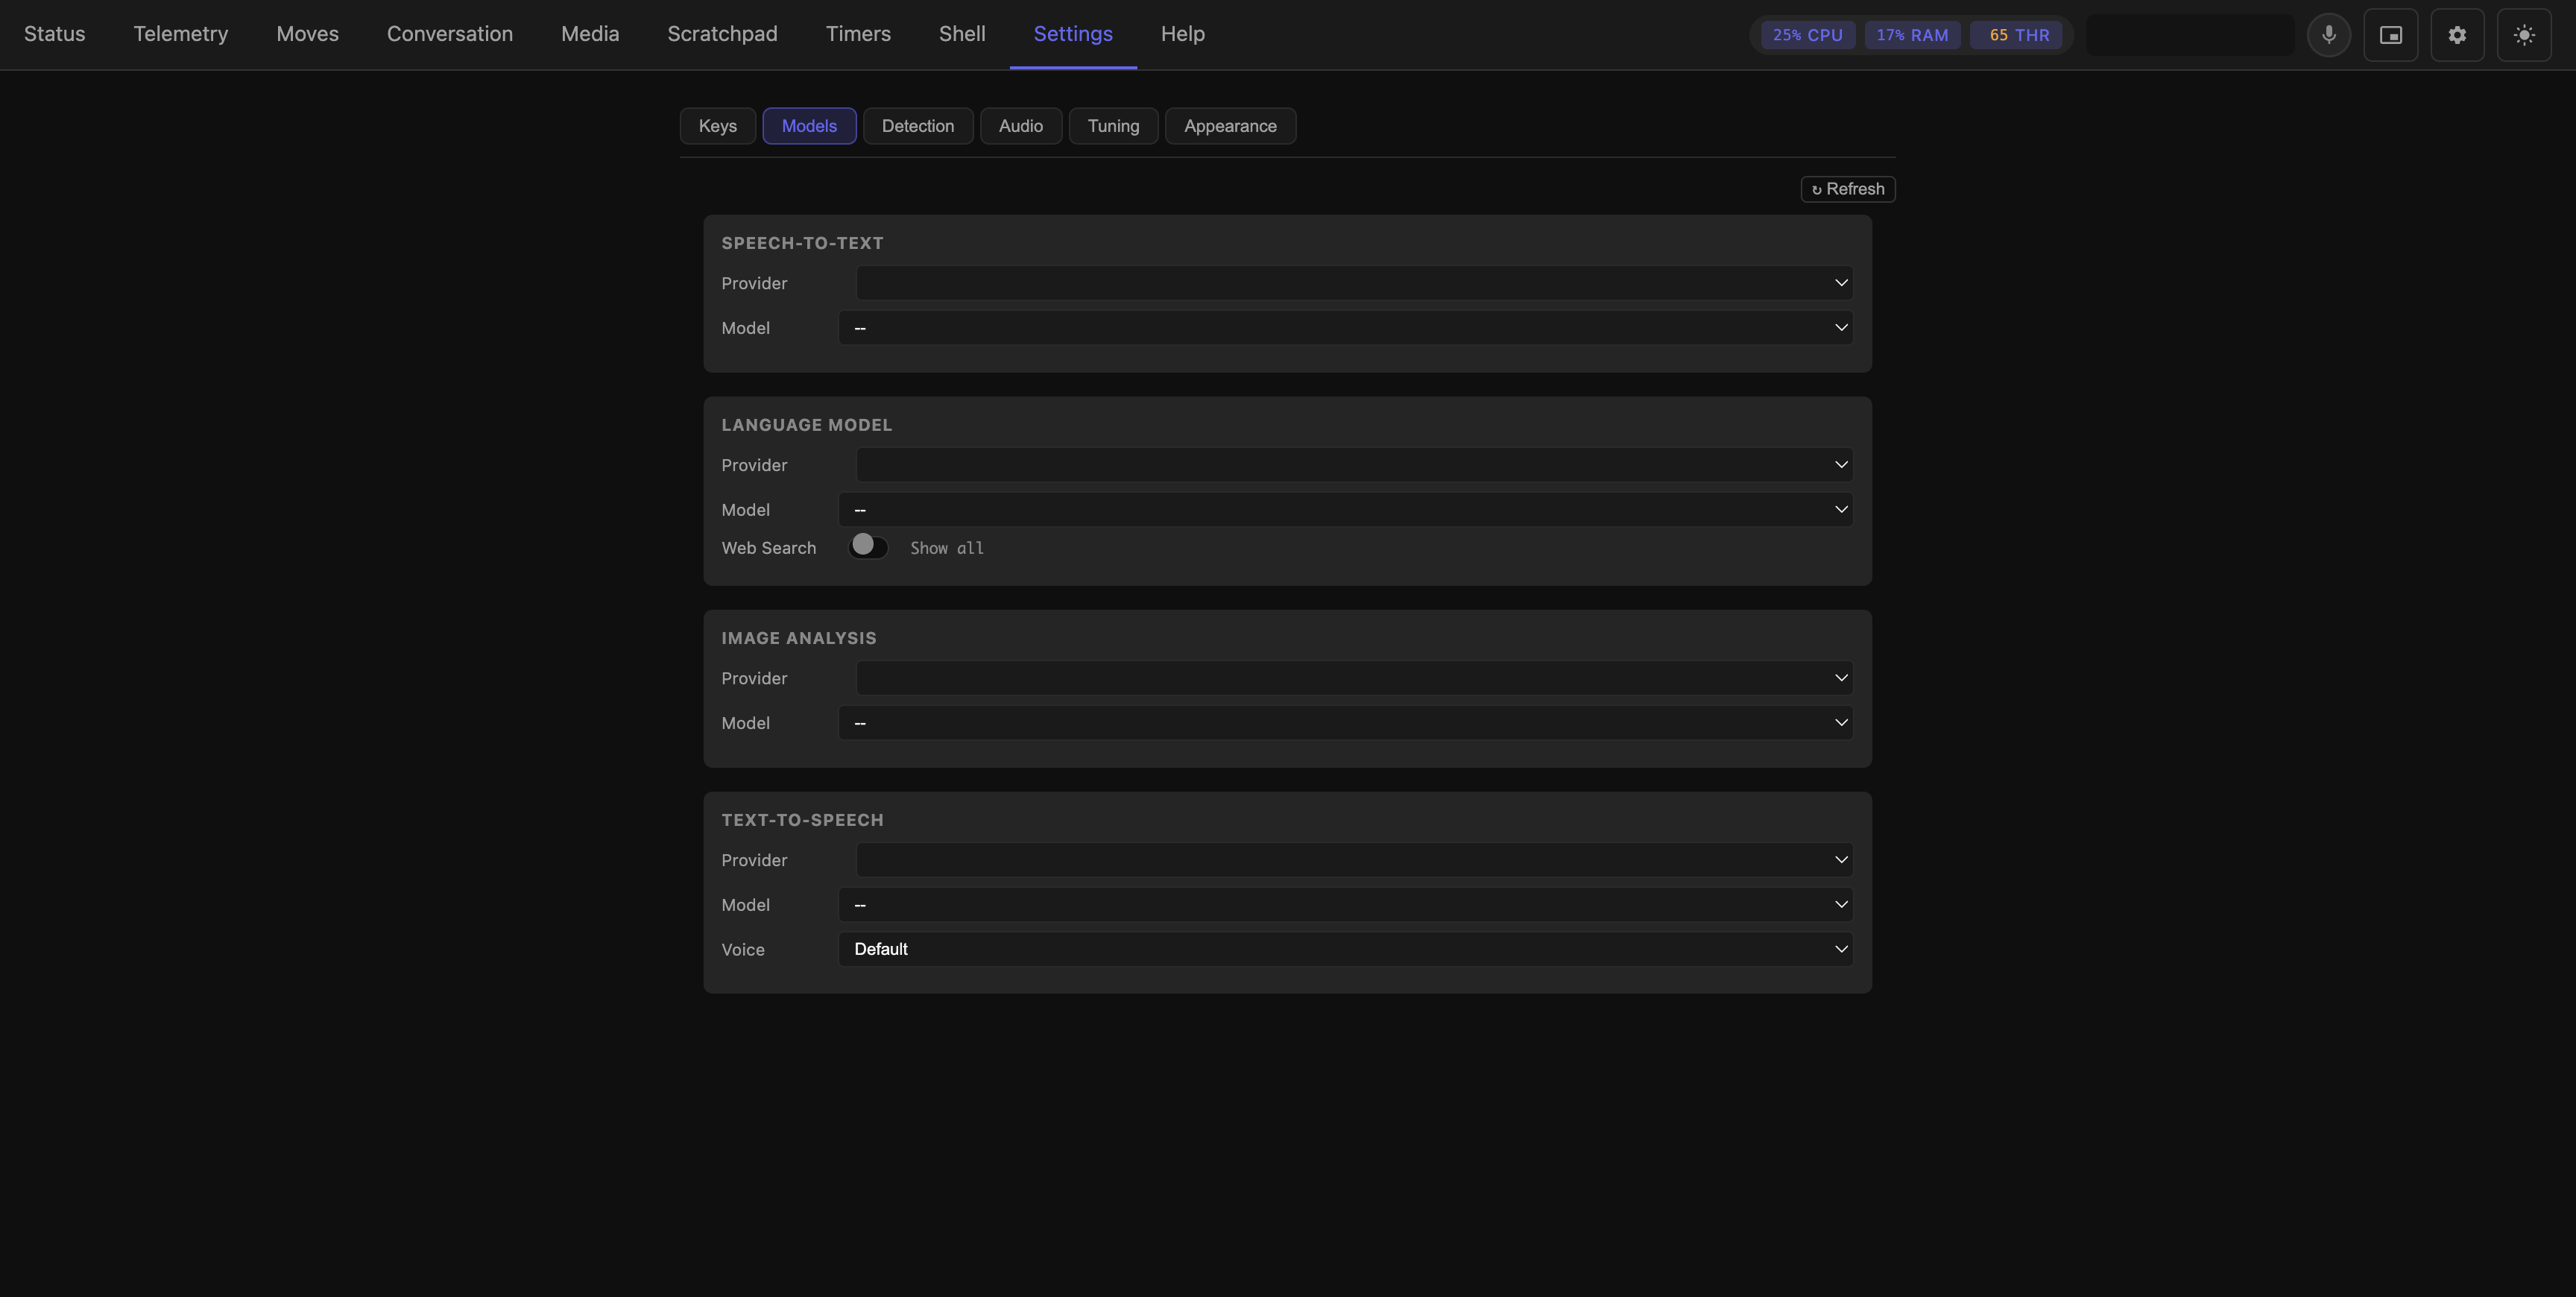Click the LANGUAGE MODEL section heading
The width and height of the screenshot is (2576, 1297).
tap(807, 425)
